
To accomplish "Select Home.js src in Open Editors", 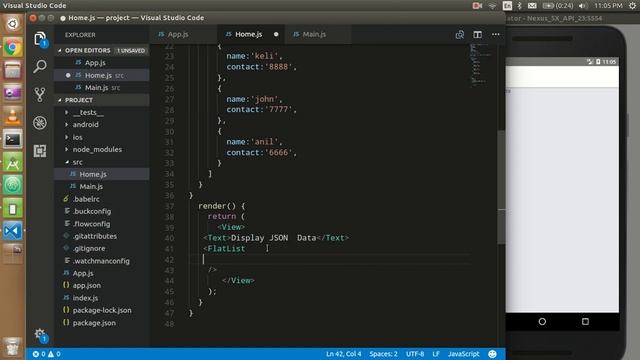I will pos(102,75).
